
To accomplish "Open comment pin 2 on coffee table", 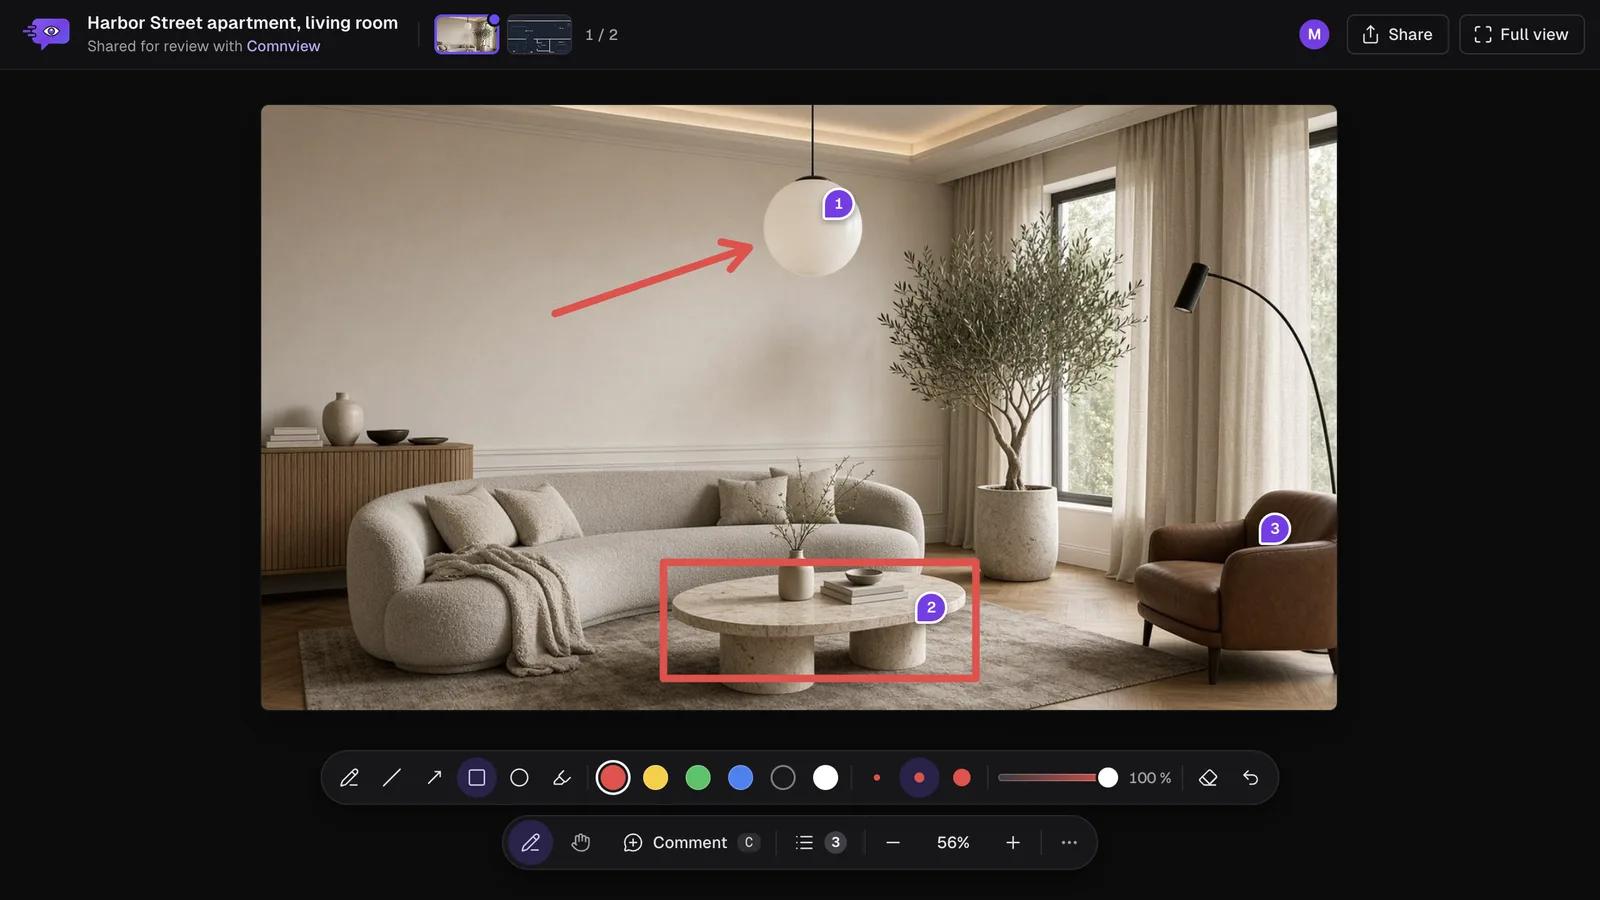I will [x=931, y=607].
